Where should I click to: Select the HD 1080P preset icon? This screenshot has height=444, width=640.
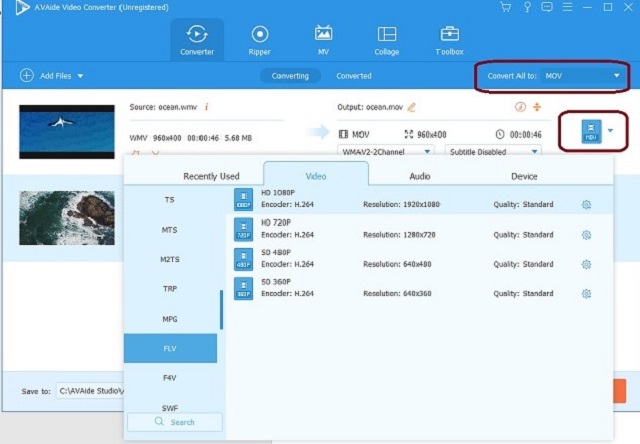(x=243, y=199)
